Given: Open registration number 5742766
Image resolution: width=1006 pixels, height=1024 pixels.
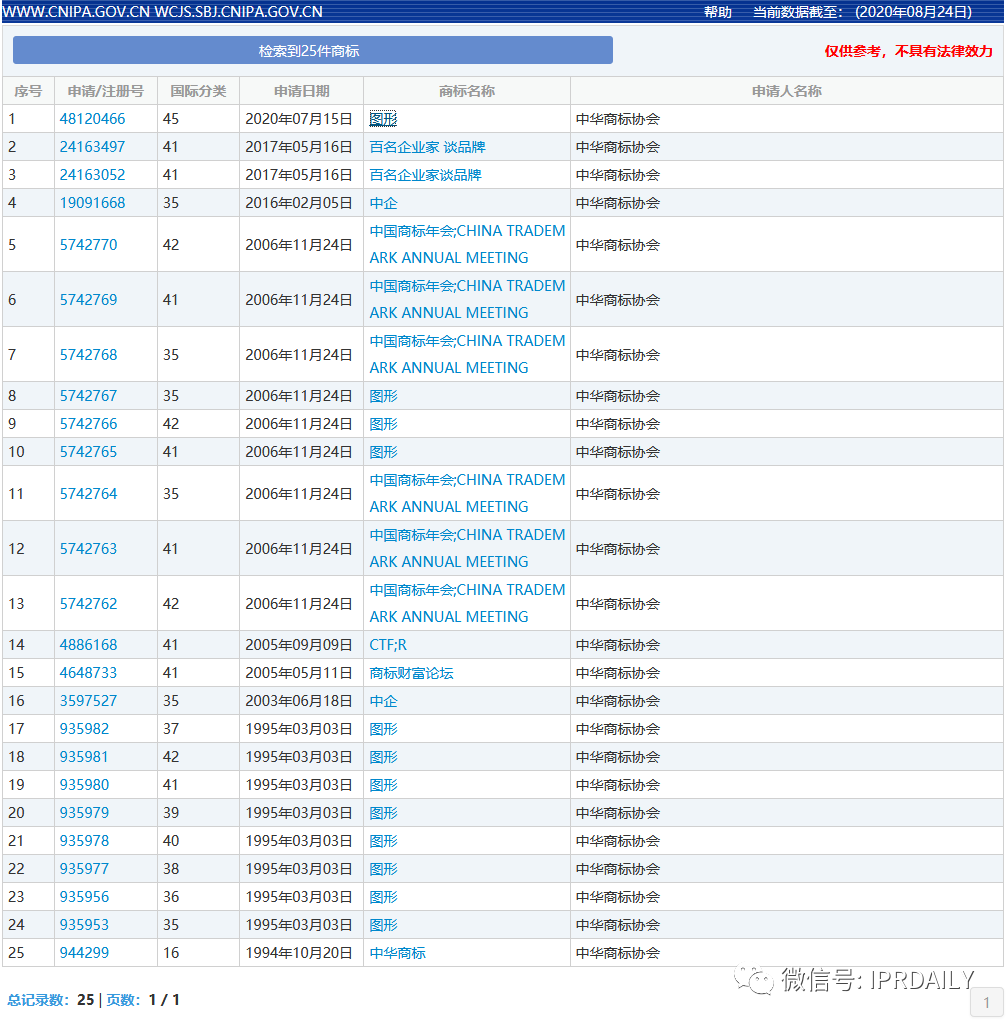Looking at the screenshot, I should tap(88, 424).
